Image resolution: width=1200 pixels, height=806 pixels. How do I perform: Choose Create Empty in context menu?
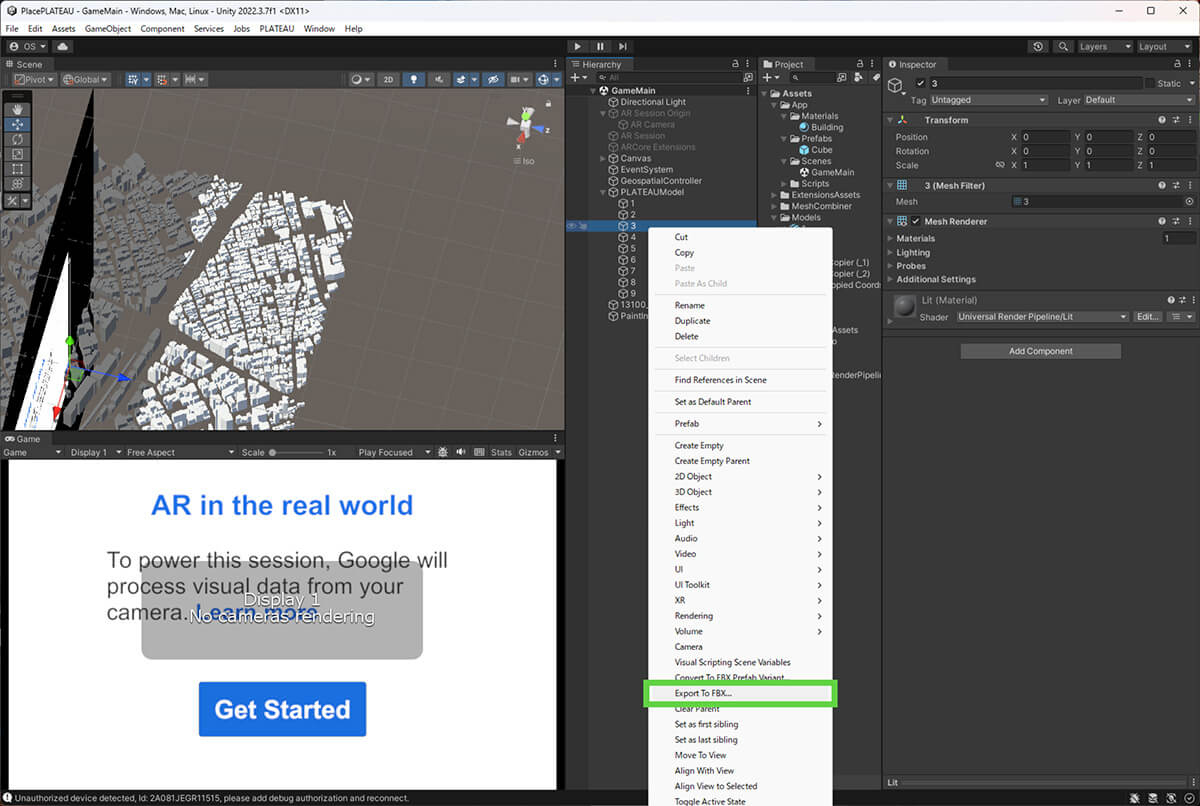pyautogui.click(x=699, y=445)
